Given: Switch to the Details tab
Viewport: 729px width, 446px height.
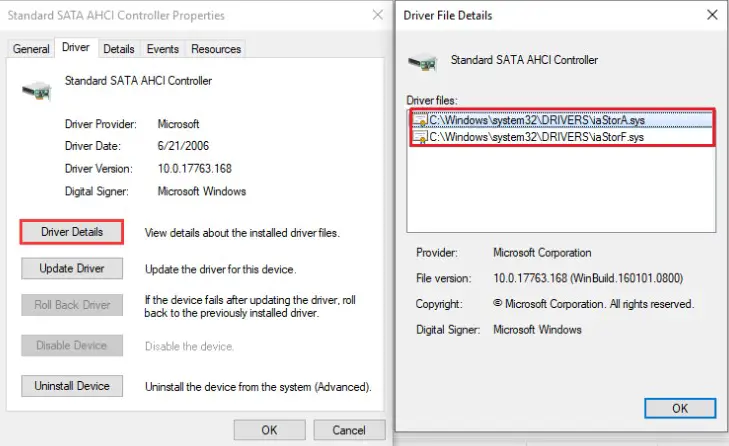Looking at the screenshot, I should (119, 49).
